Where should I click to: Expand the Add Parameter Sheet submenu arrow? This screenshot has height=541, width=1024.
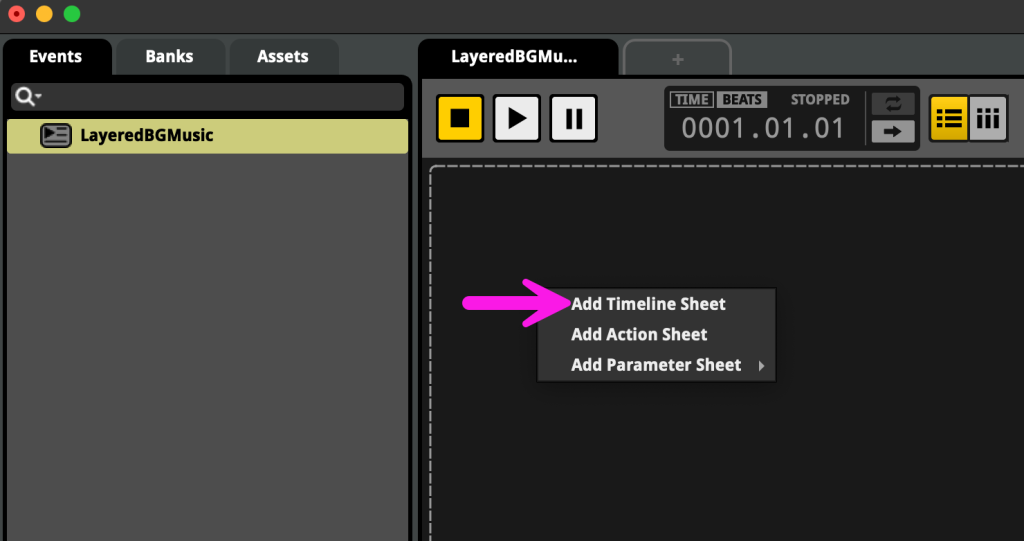tap(761, 366)
